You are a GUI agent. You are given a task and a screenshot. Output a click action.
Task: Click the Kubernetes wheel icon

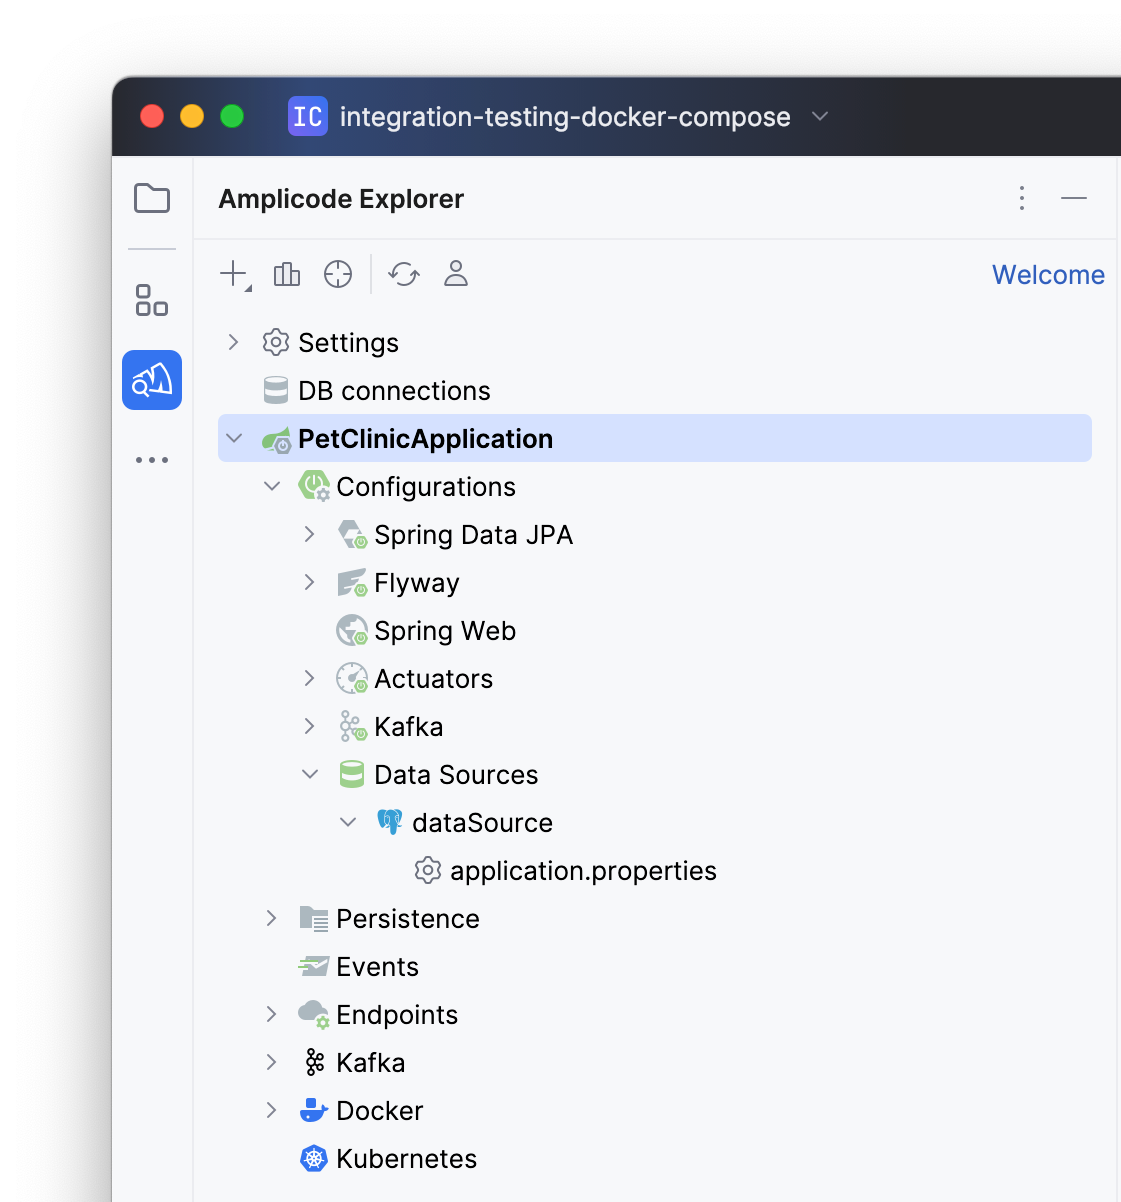point(314,1158)
